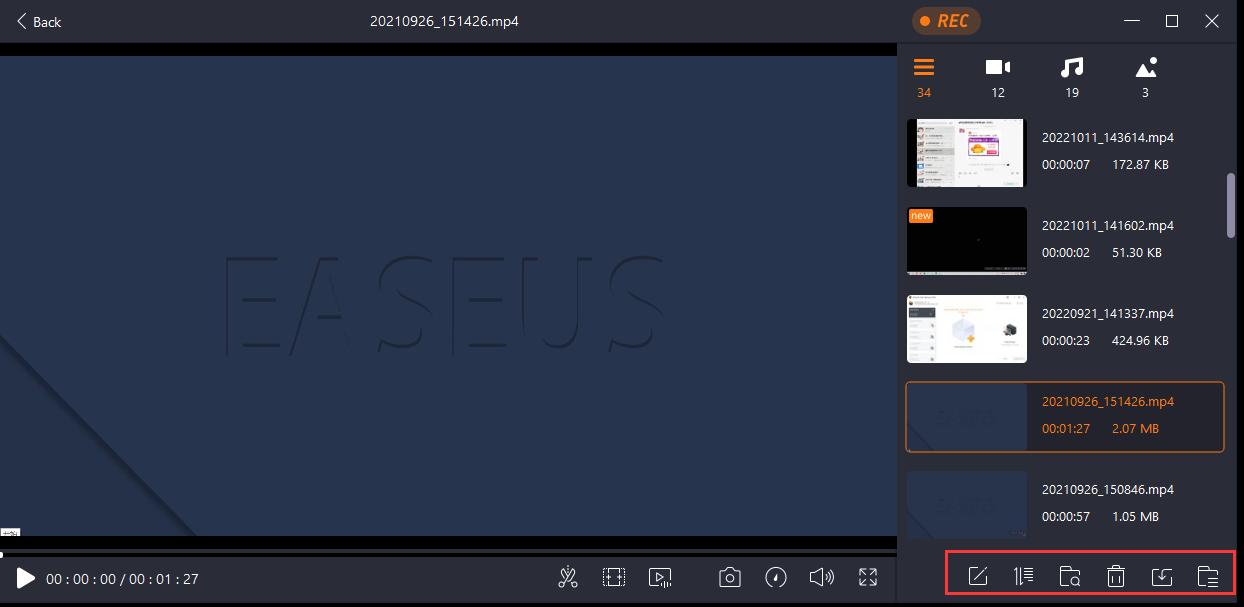
Task: Open thumbnail of 20210926_150846.mp4
Action: [967, 504]
